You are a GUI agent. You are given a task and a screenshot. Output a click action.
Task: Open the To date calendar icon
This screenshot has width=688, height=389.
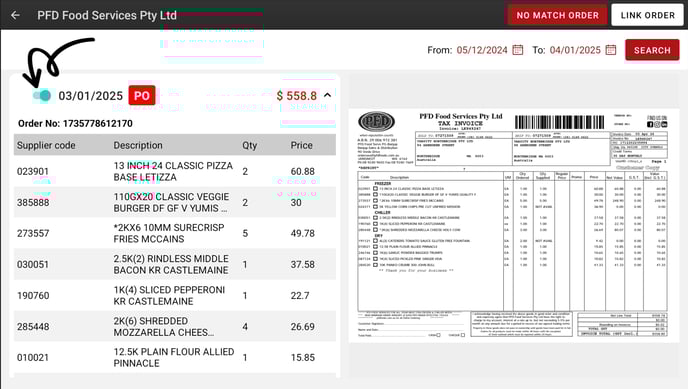[611, 50]
